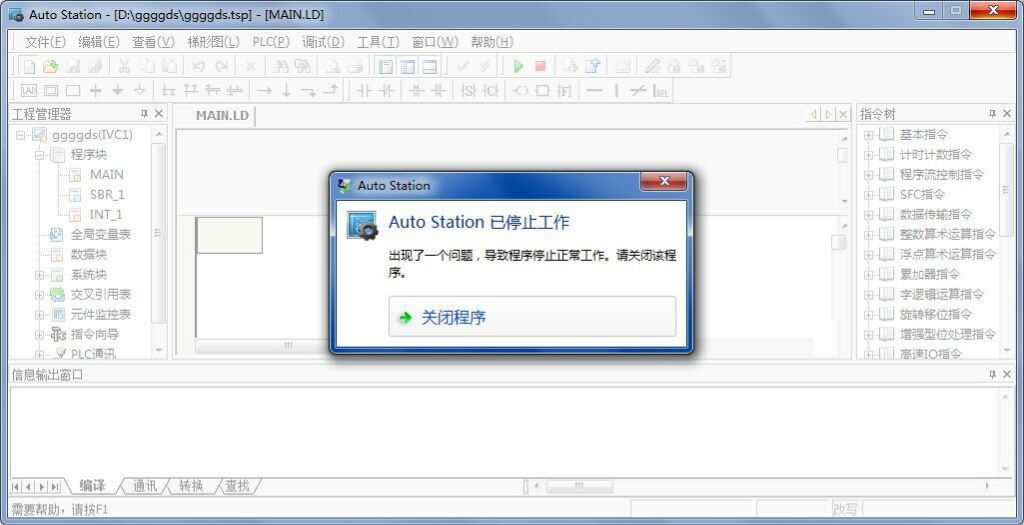Toggle project manager panel visibility icon
This screenshot has height=525, width=1024.
coord(385,66)
